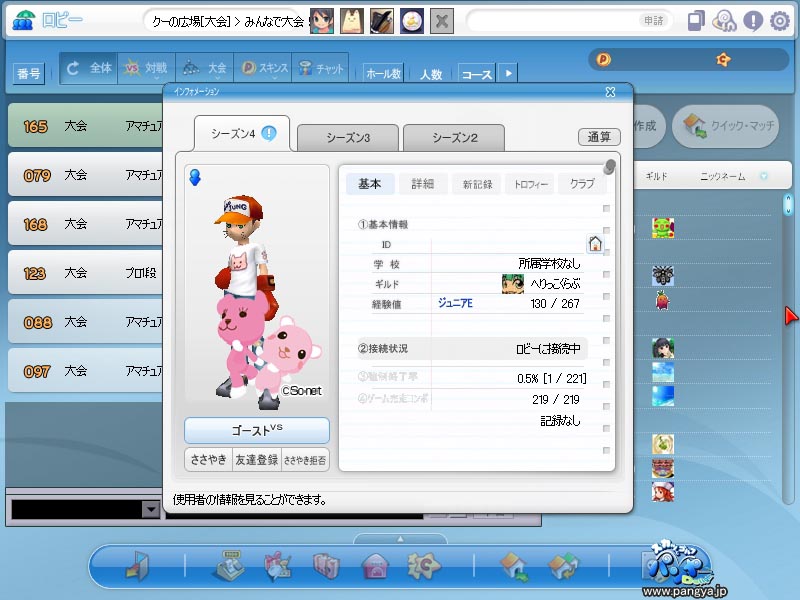Click the orange cookie currency icon
Viewport: 800px width, 600px height.
point(723,60)
